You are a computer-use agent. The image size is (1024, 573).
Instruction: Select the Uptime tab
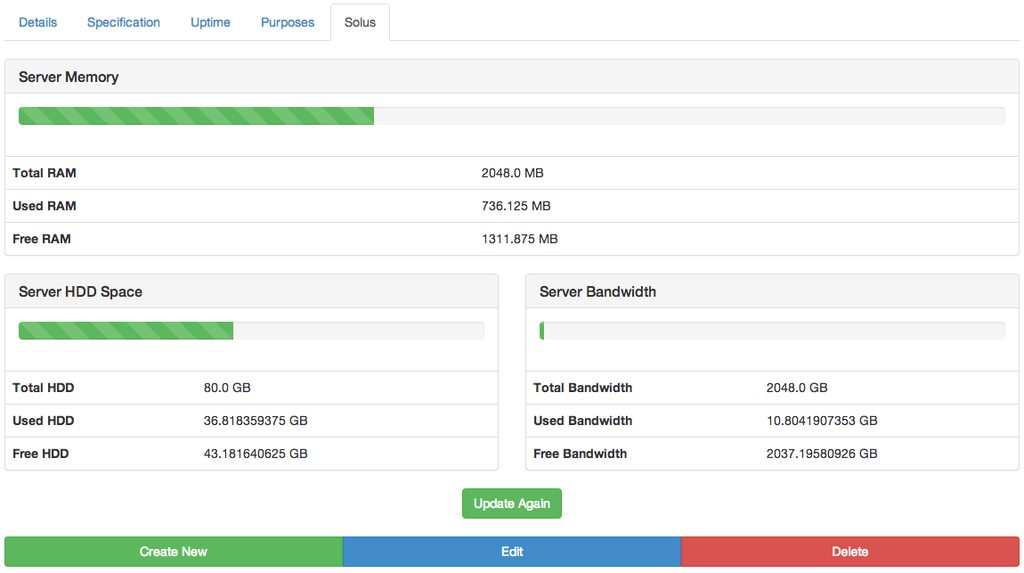(210, 22)
